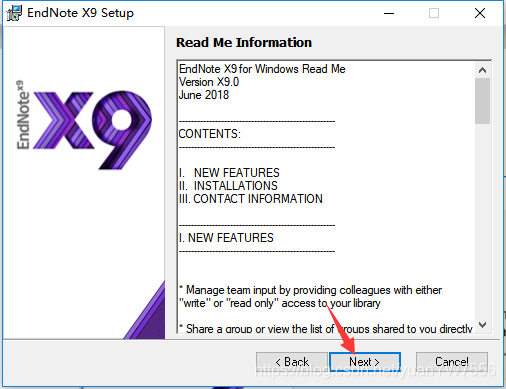Click the 'CONTENTS:' line
The width and height of the screenshot is (506, 389).
(x=210, y=134)
